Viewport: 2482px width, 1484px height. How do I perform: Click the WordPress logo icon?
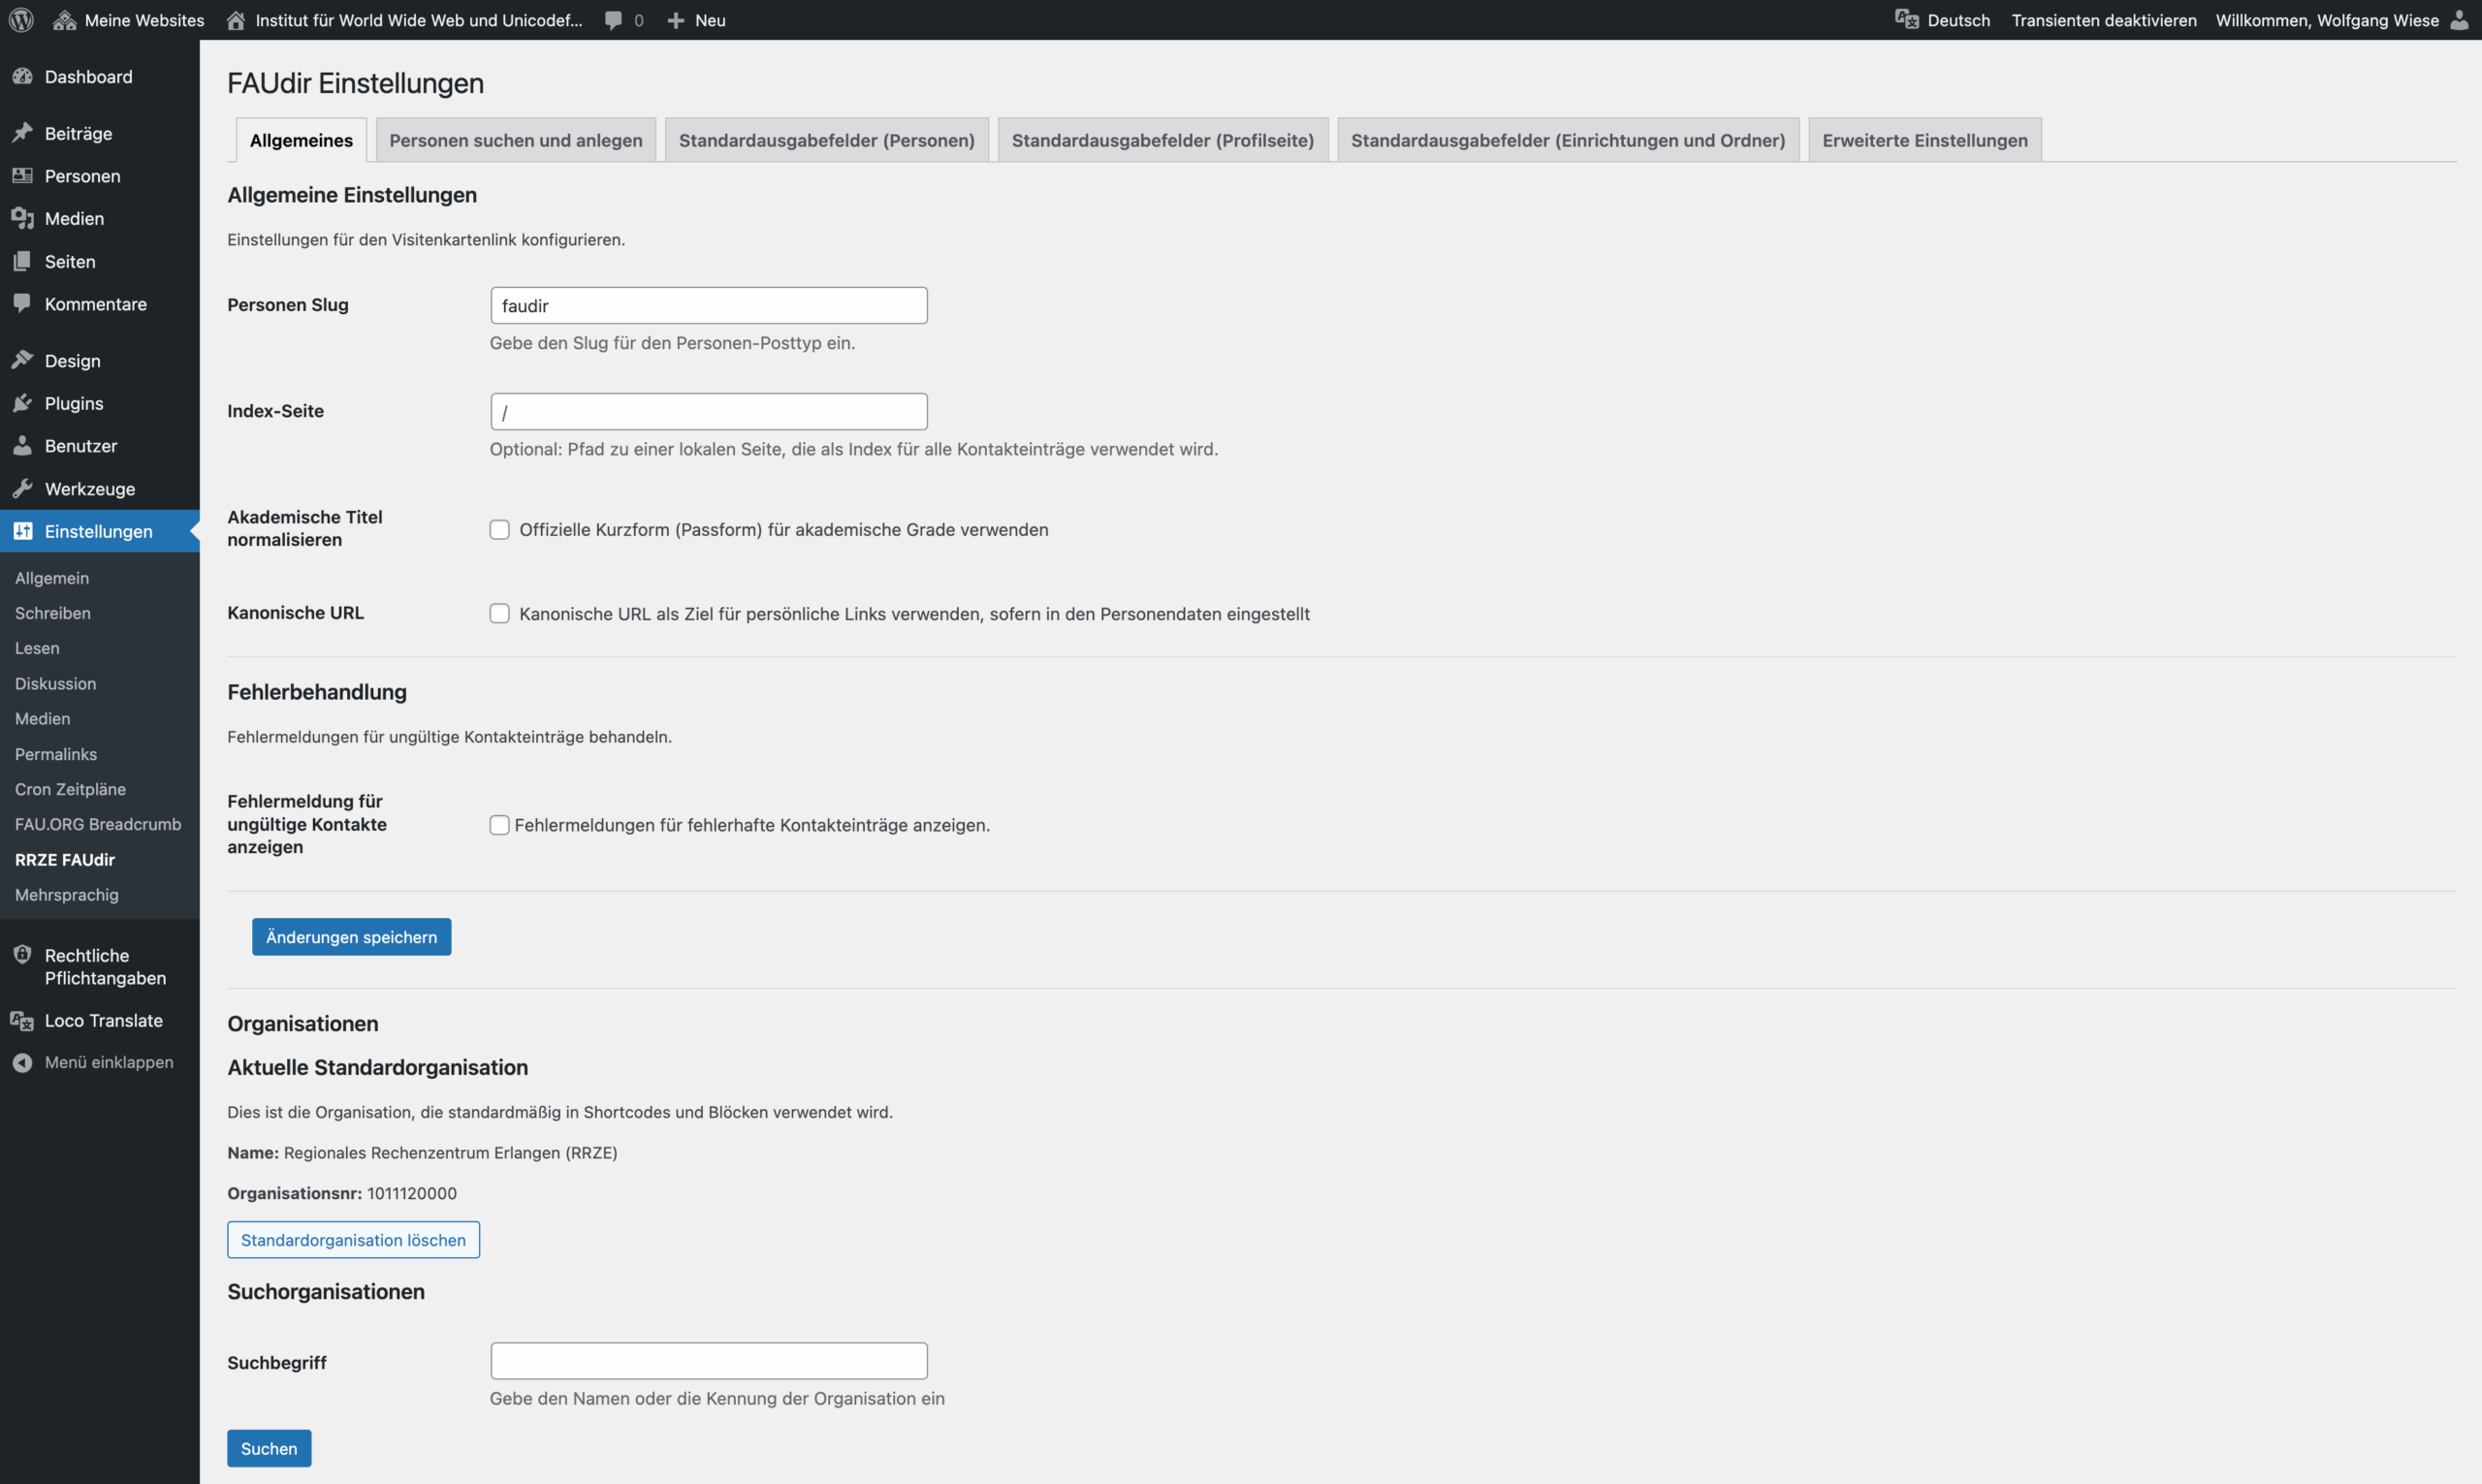(x=21, y=20)
